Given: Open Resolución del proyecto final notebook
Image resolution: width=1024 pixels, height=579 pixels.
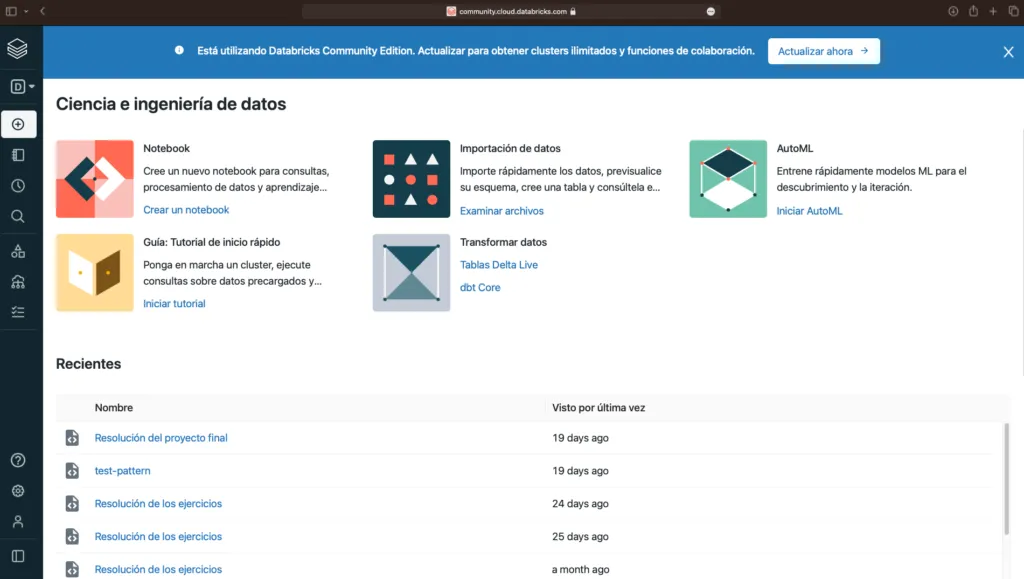Looking at the screenshot, I should click(x=160, y=437).
